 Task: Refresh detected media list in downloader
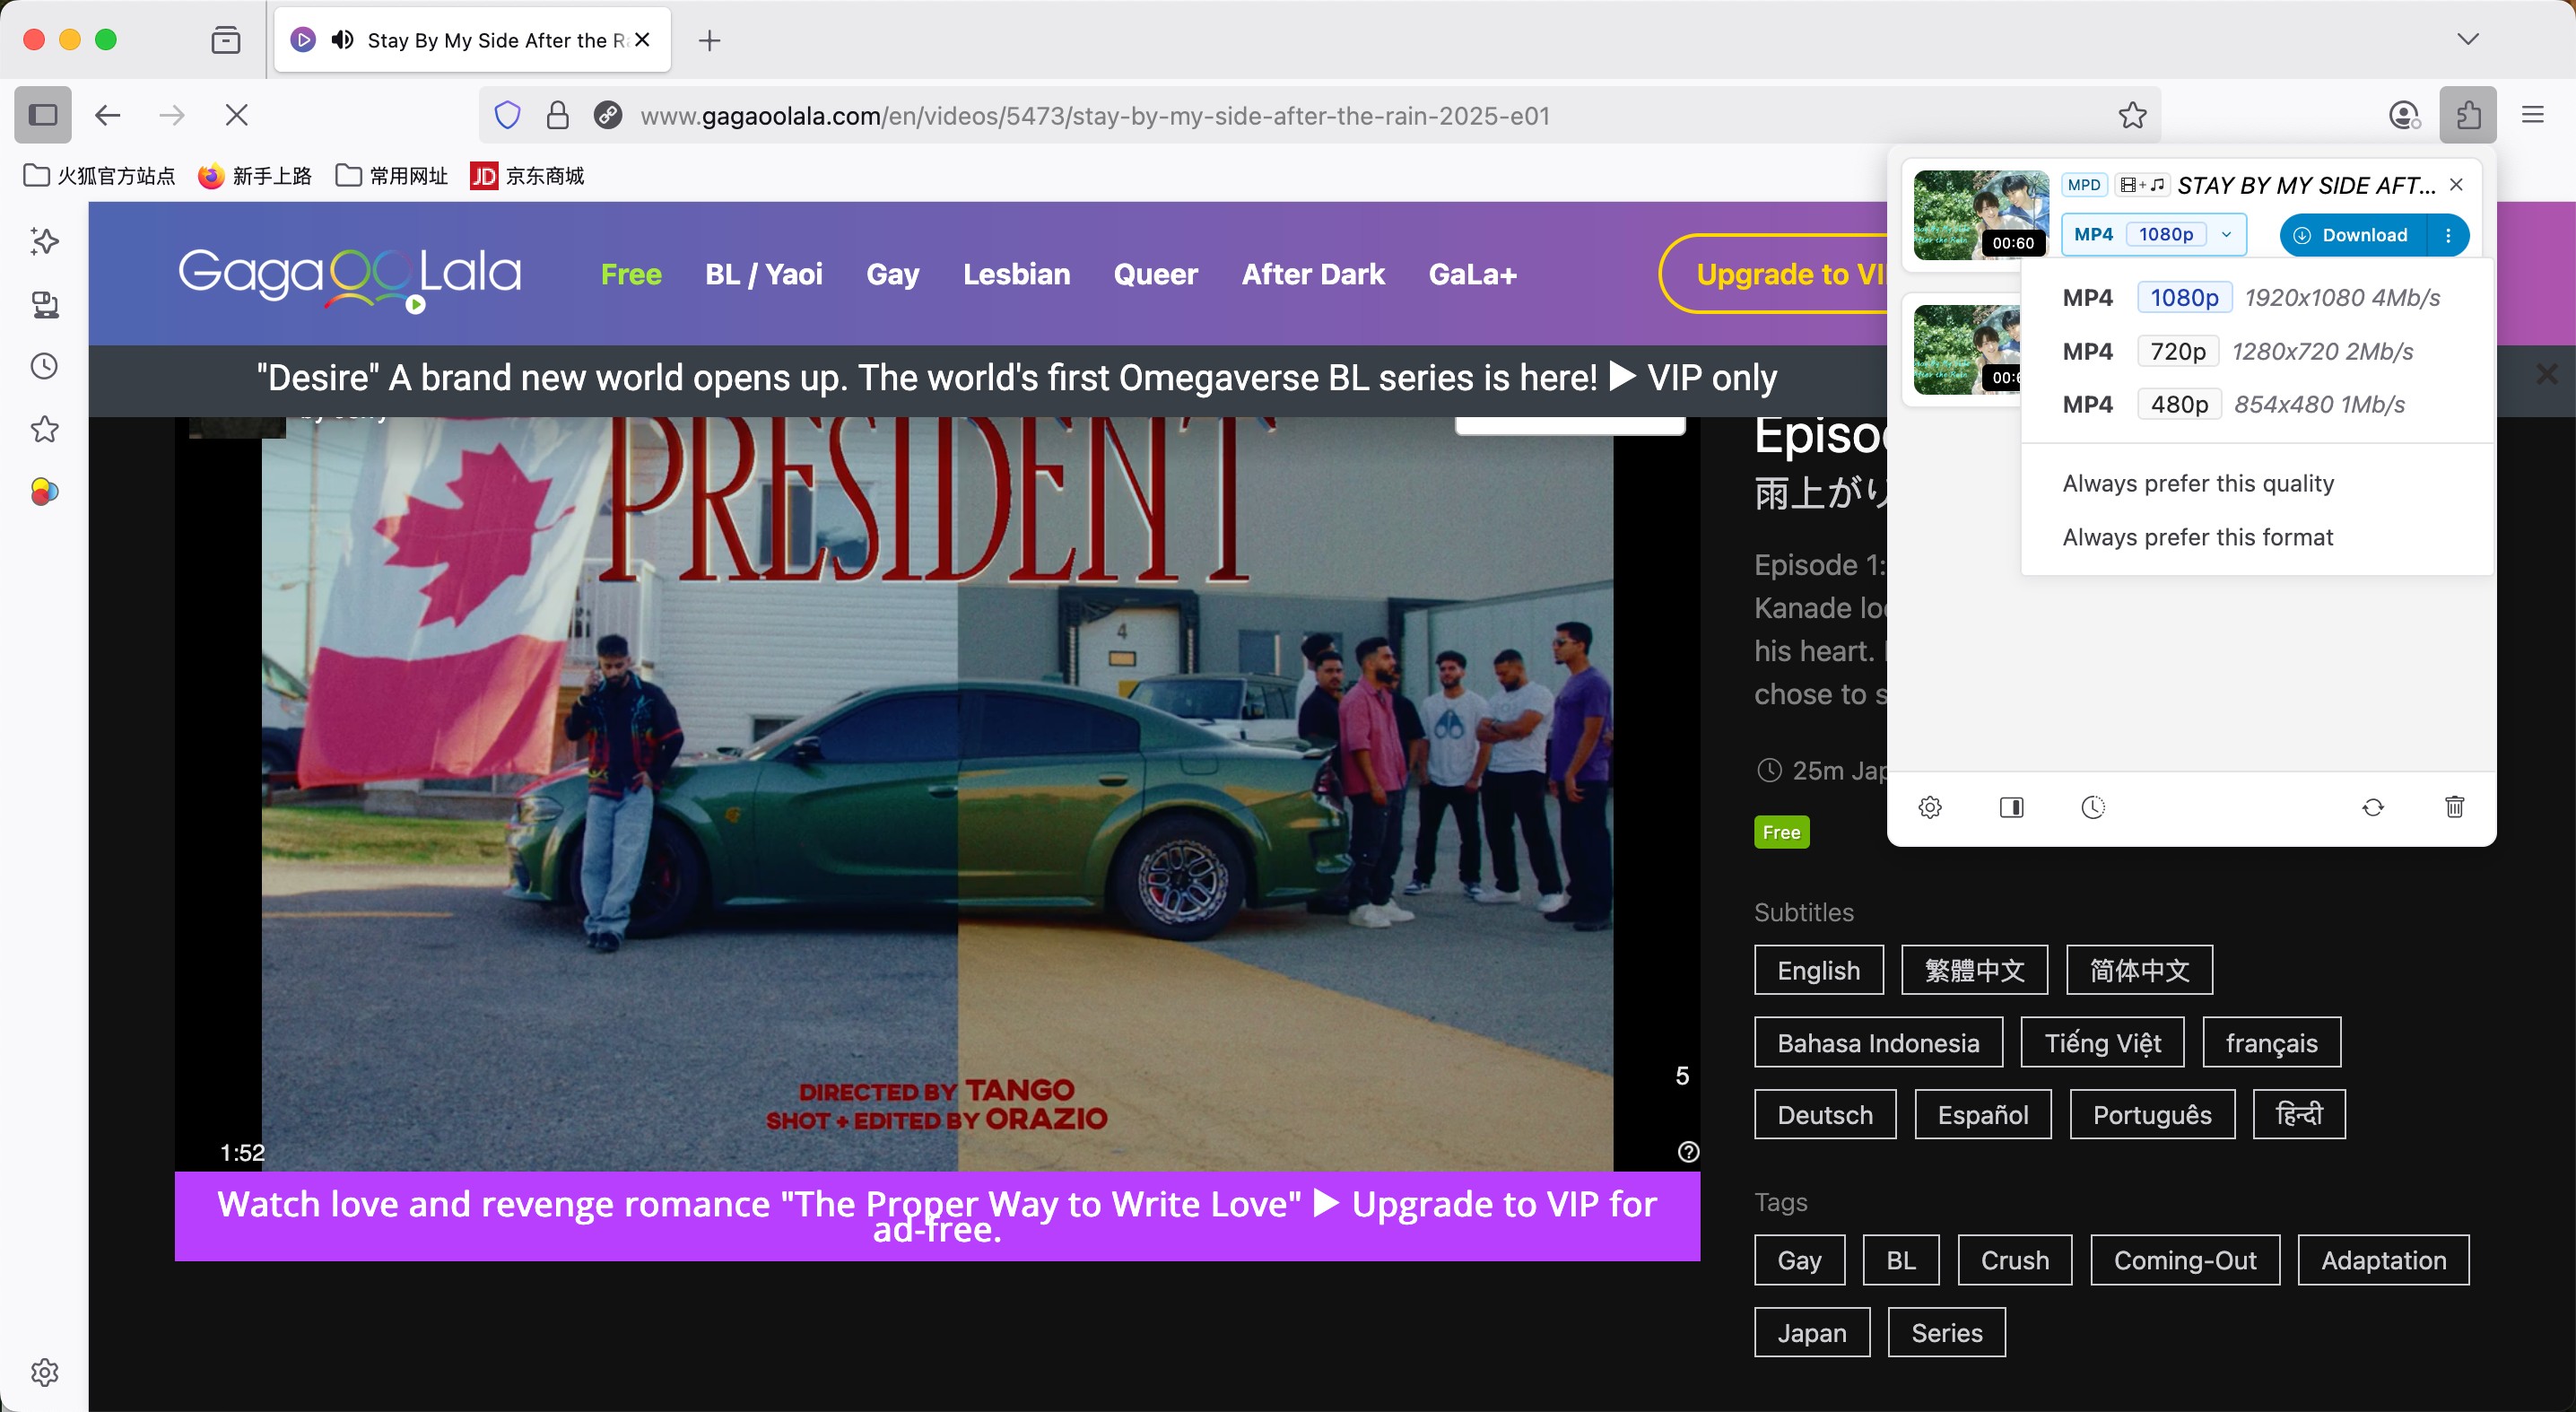tap(2373, 807)
